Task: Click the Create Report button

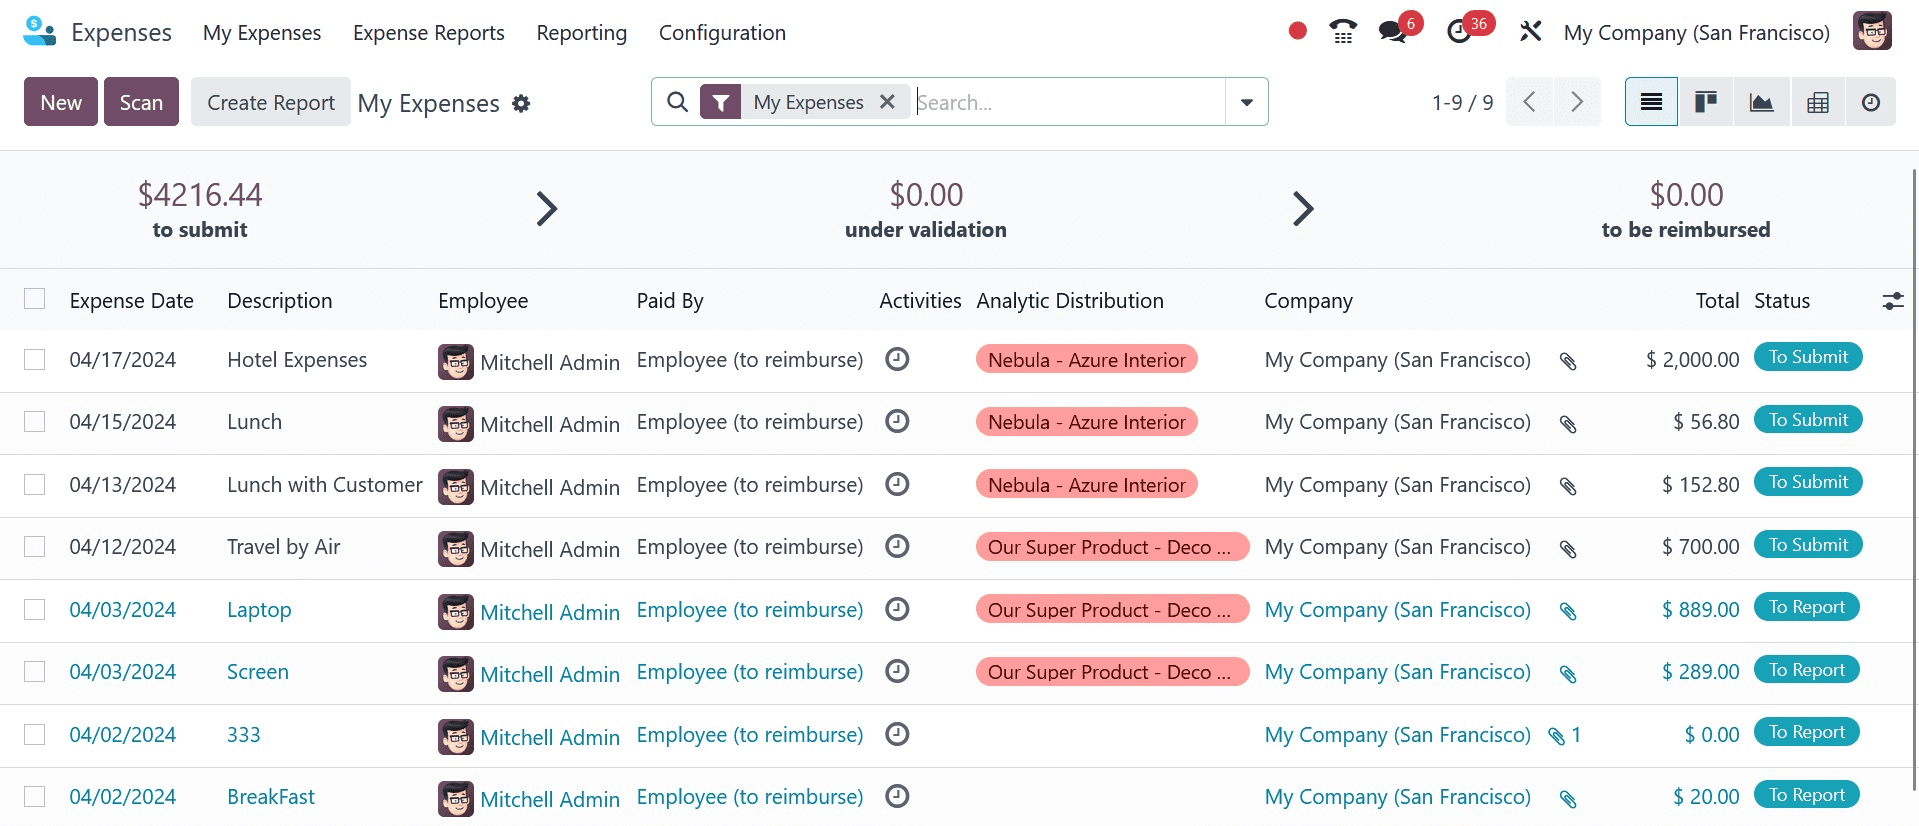Action: [271, 102]
